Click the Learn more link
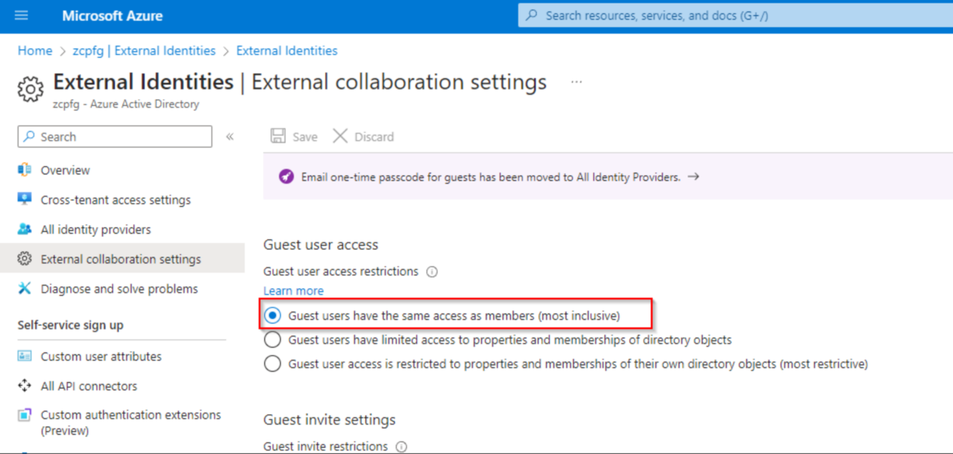953x454 pixels. (x=293, y=291)
